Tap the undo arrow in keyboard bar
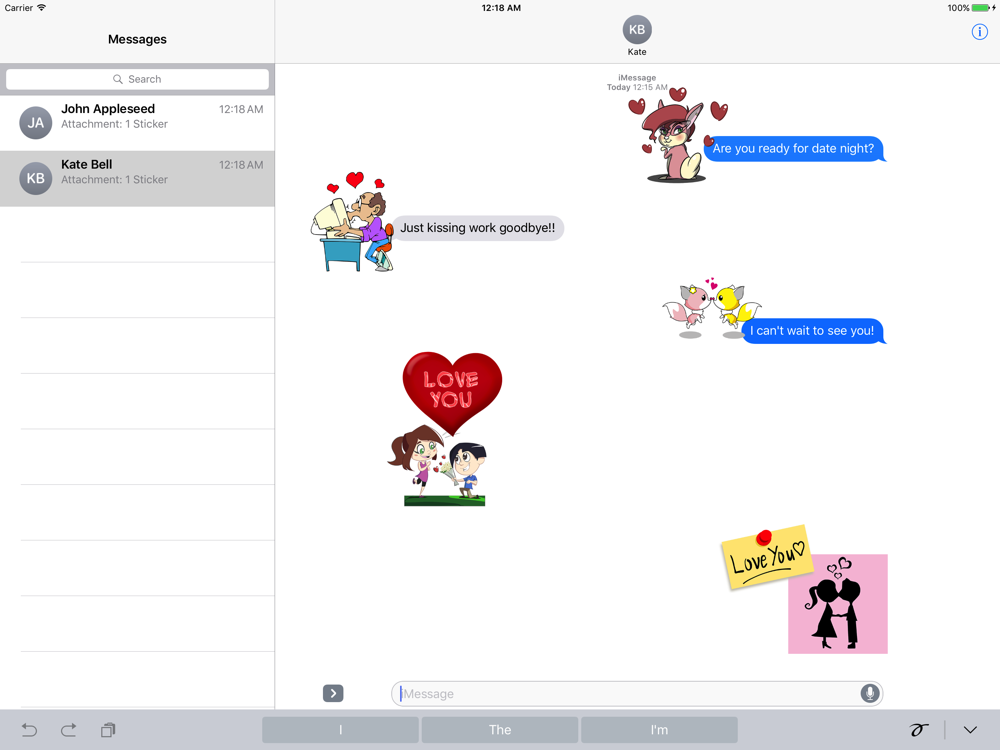This screenshot has width=1000, height=750. 29,730
